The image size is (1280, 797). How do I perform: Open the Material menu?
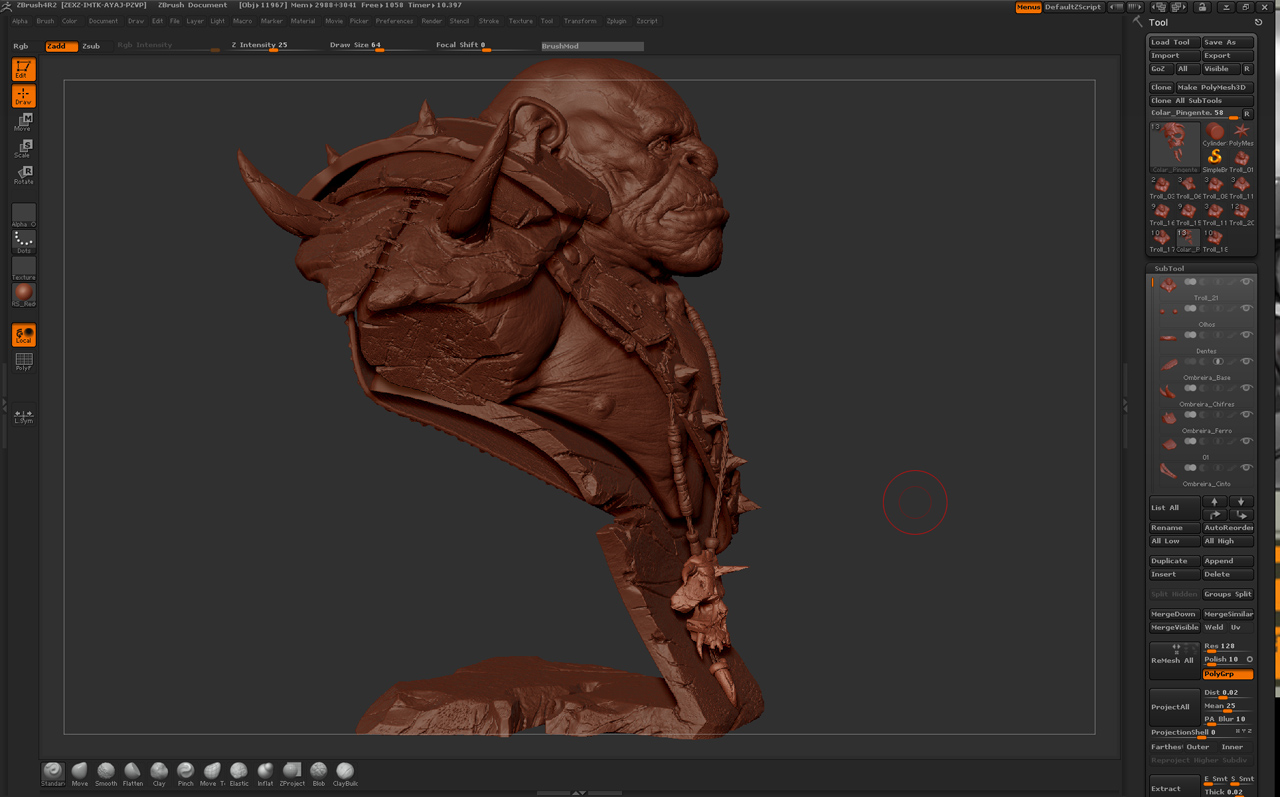coord(303,21)
